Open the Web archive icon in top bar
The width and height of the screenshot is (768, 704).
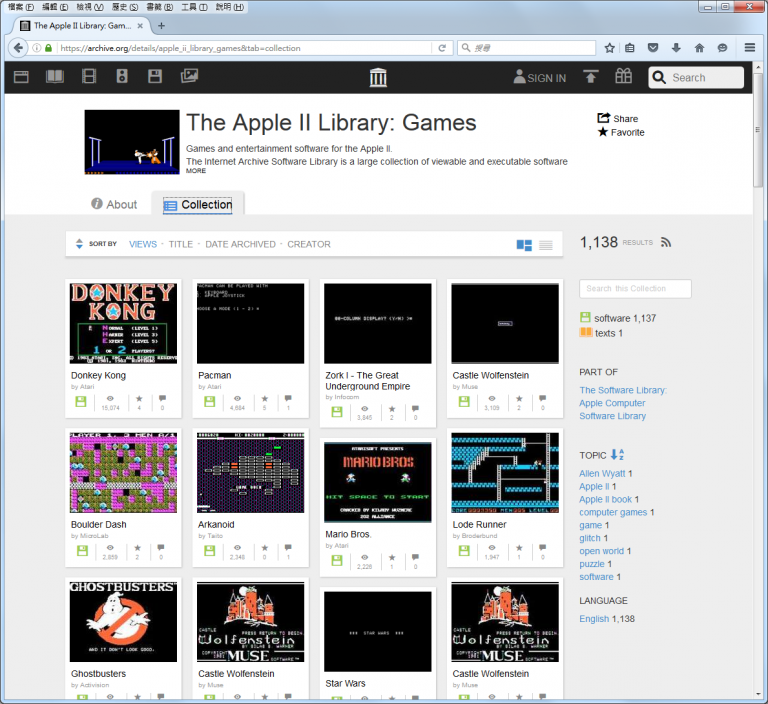click(21, 77)
